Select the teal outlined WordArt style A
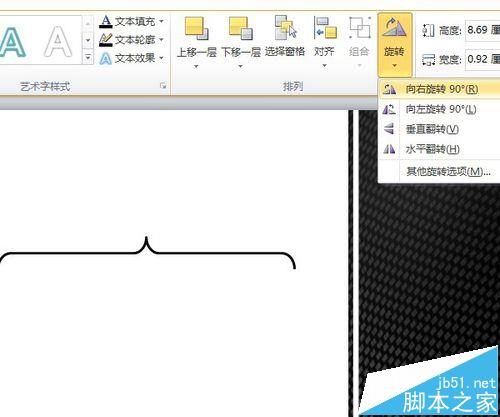 coord(12,42)
